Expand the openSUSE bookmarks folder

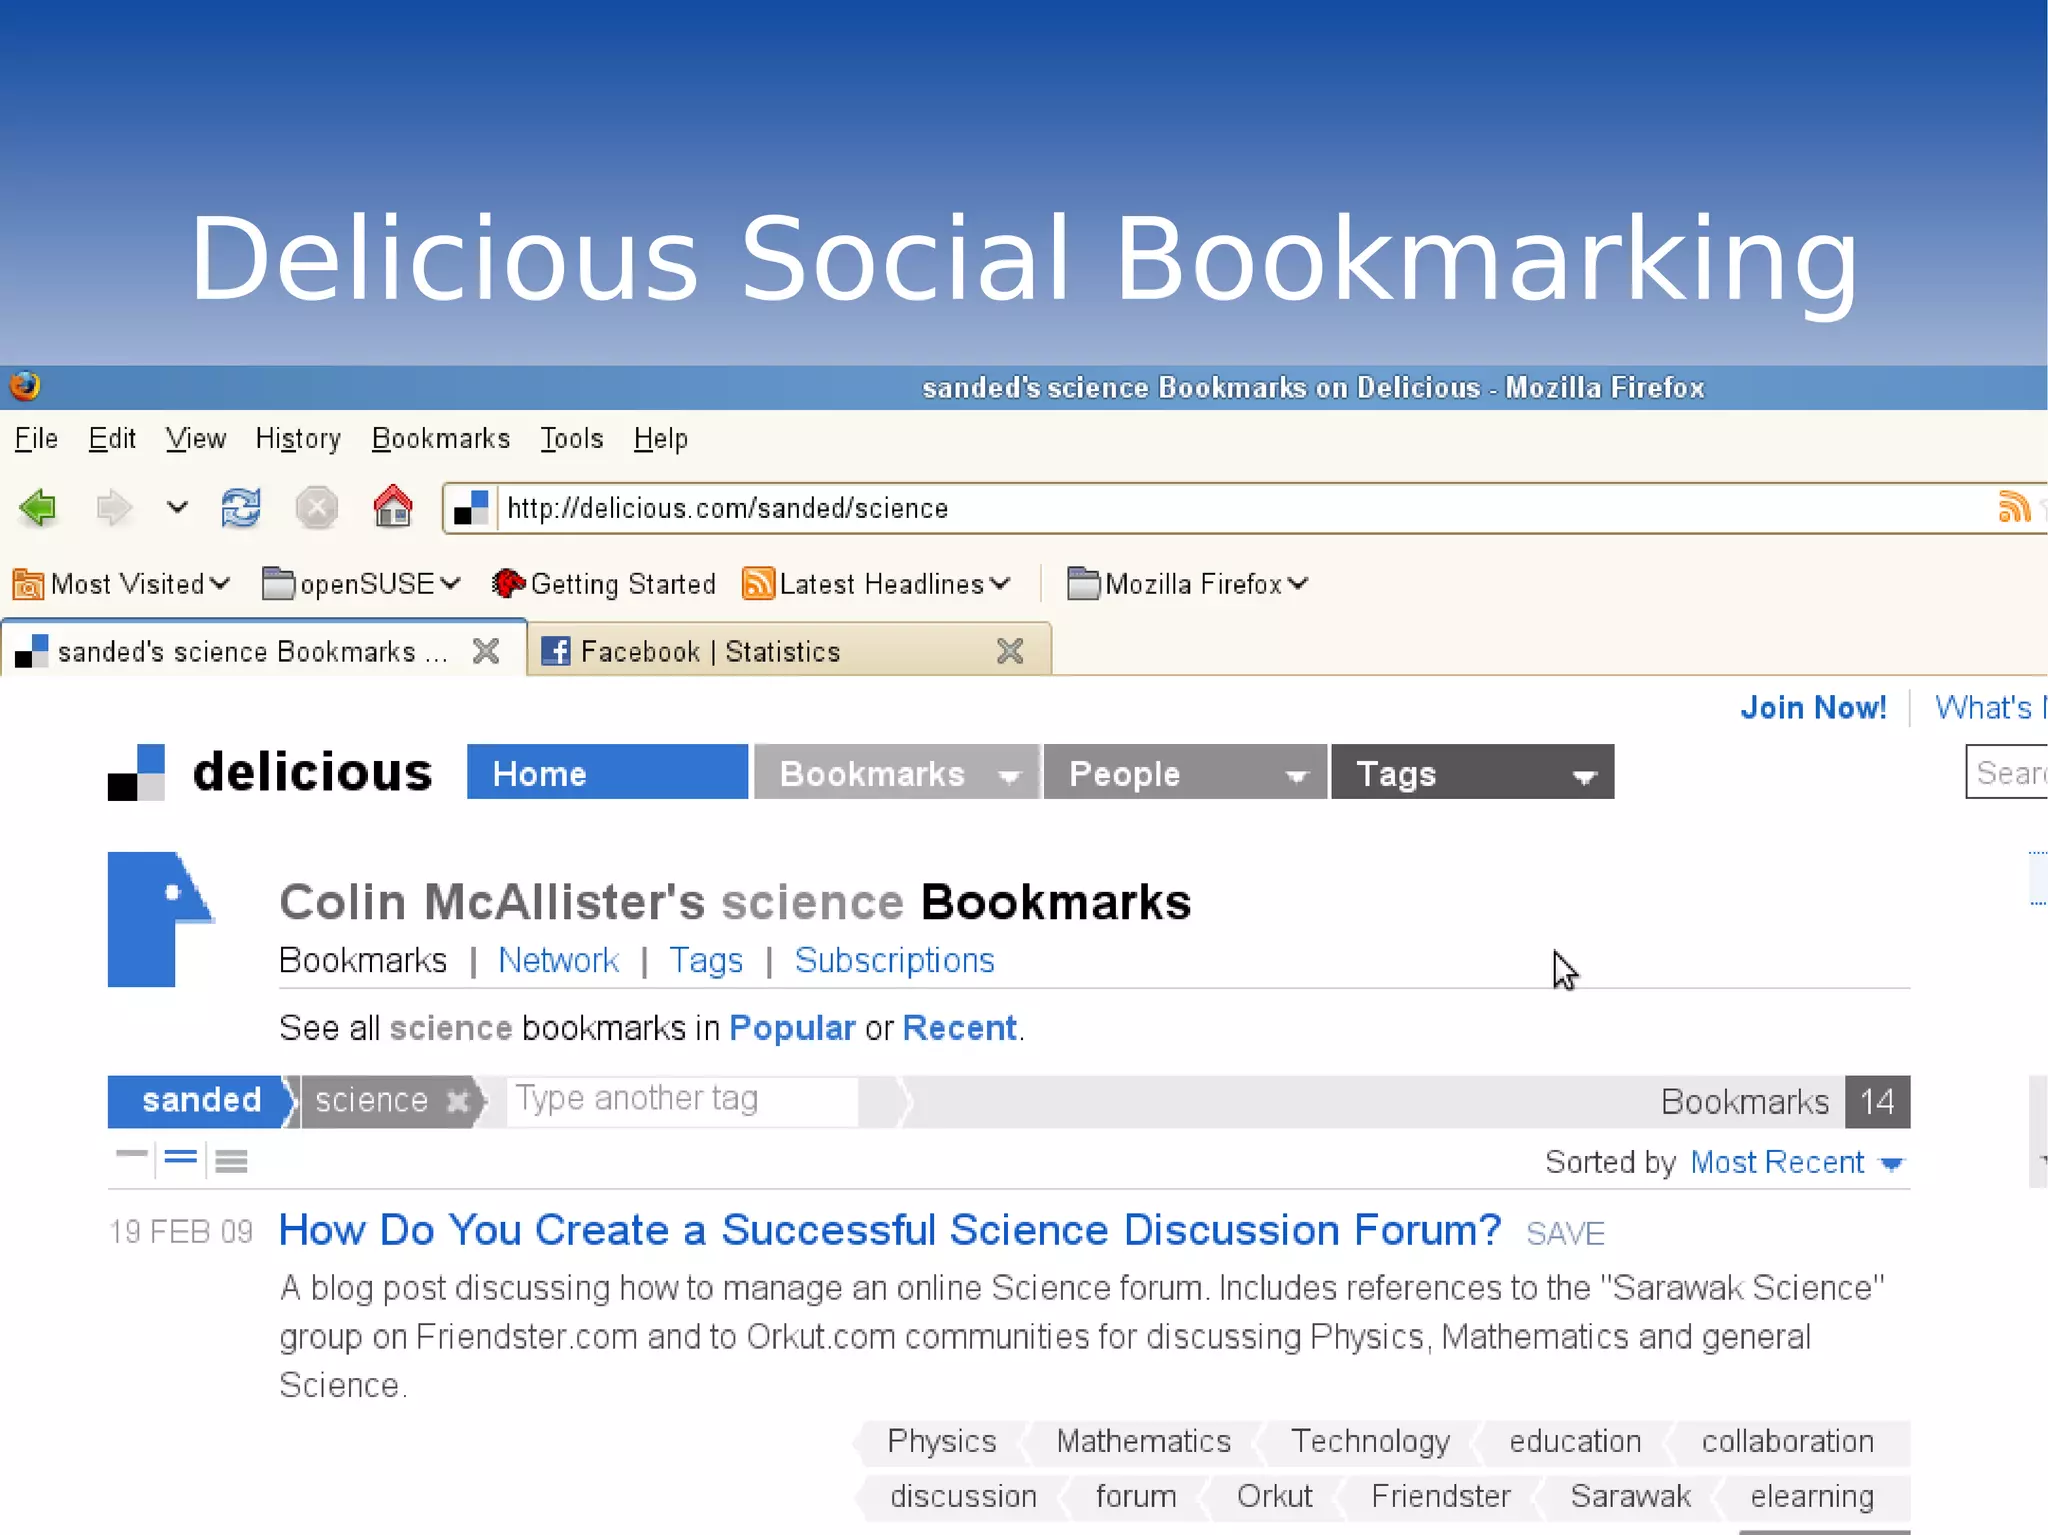pos(361,584)
